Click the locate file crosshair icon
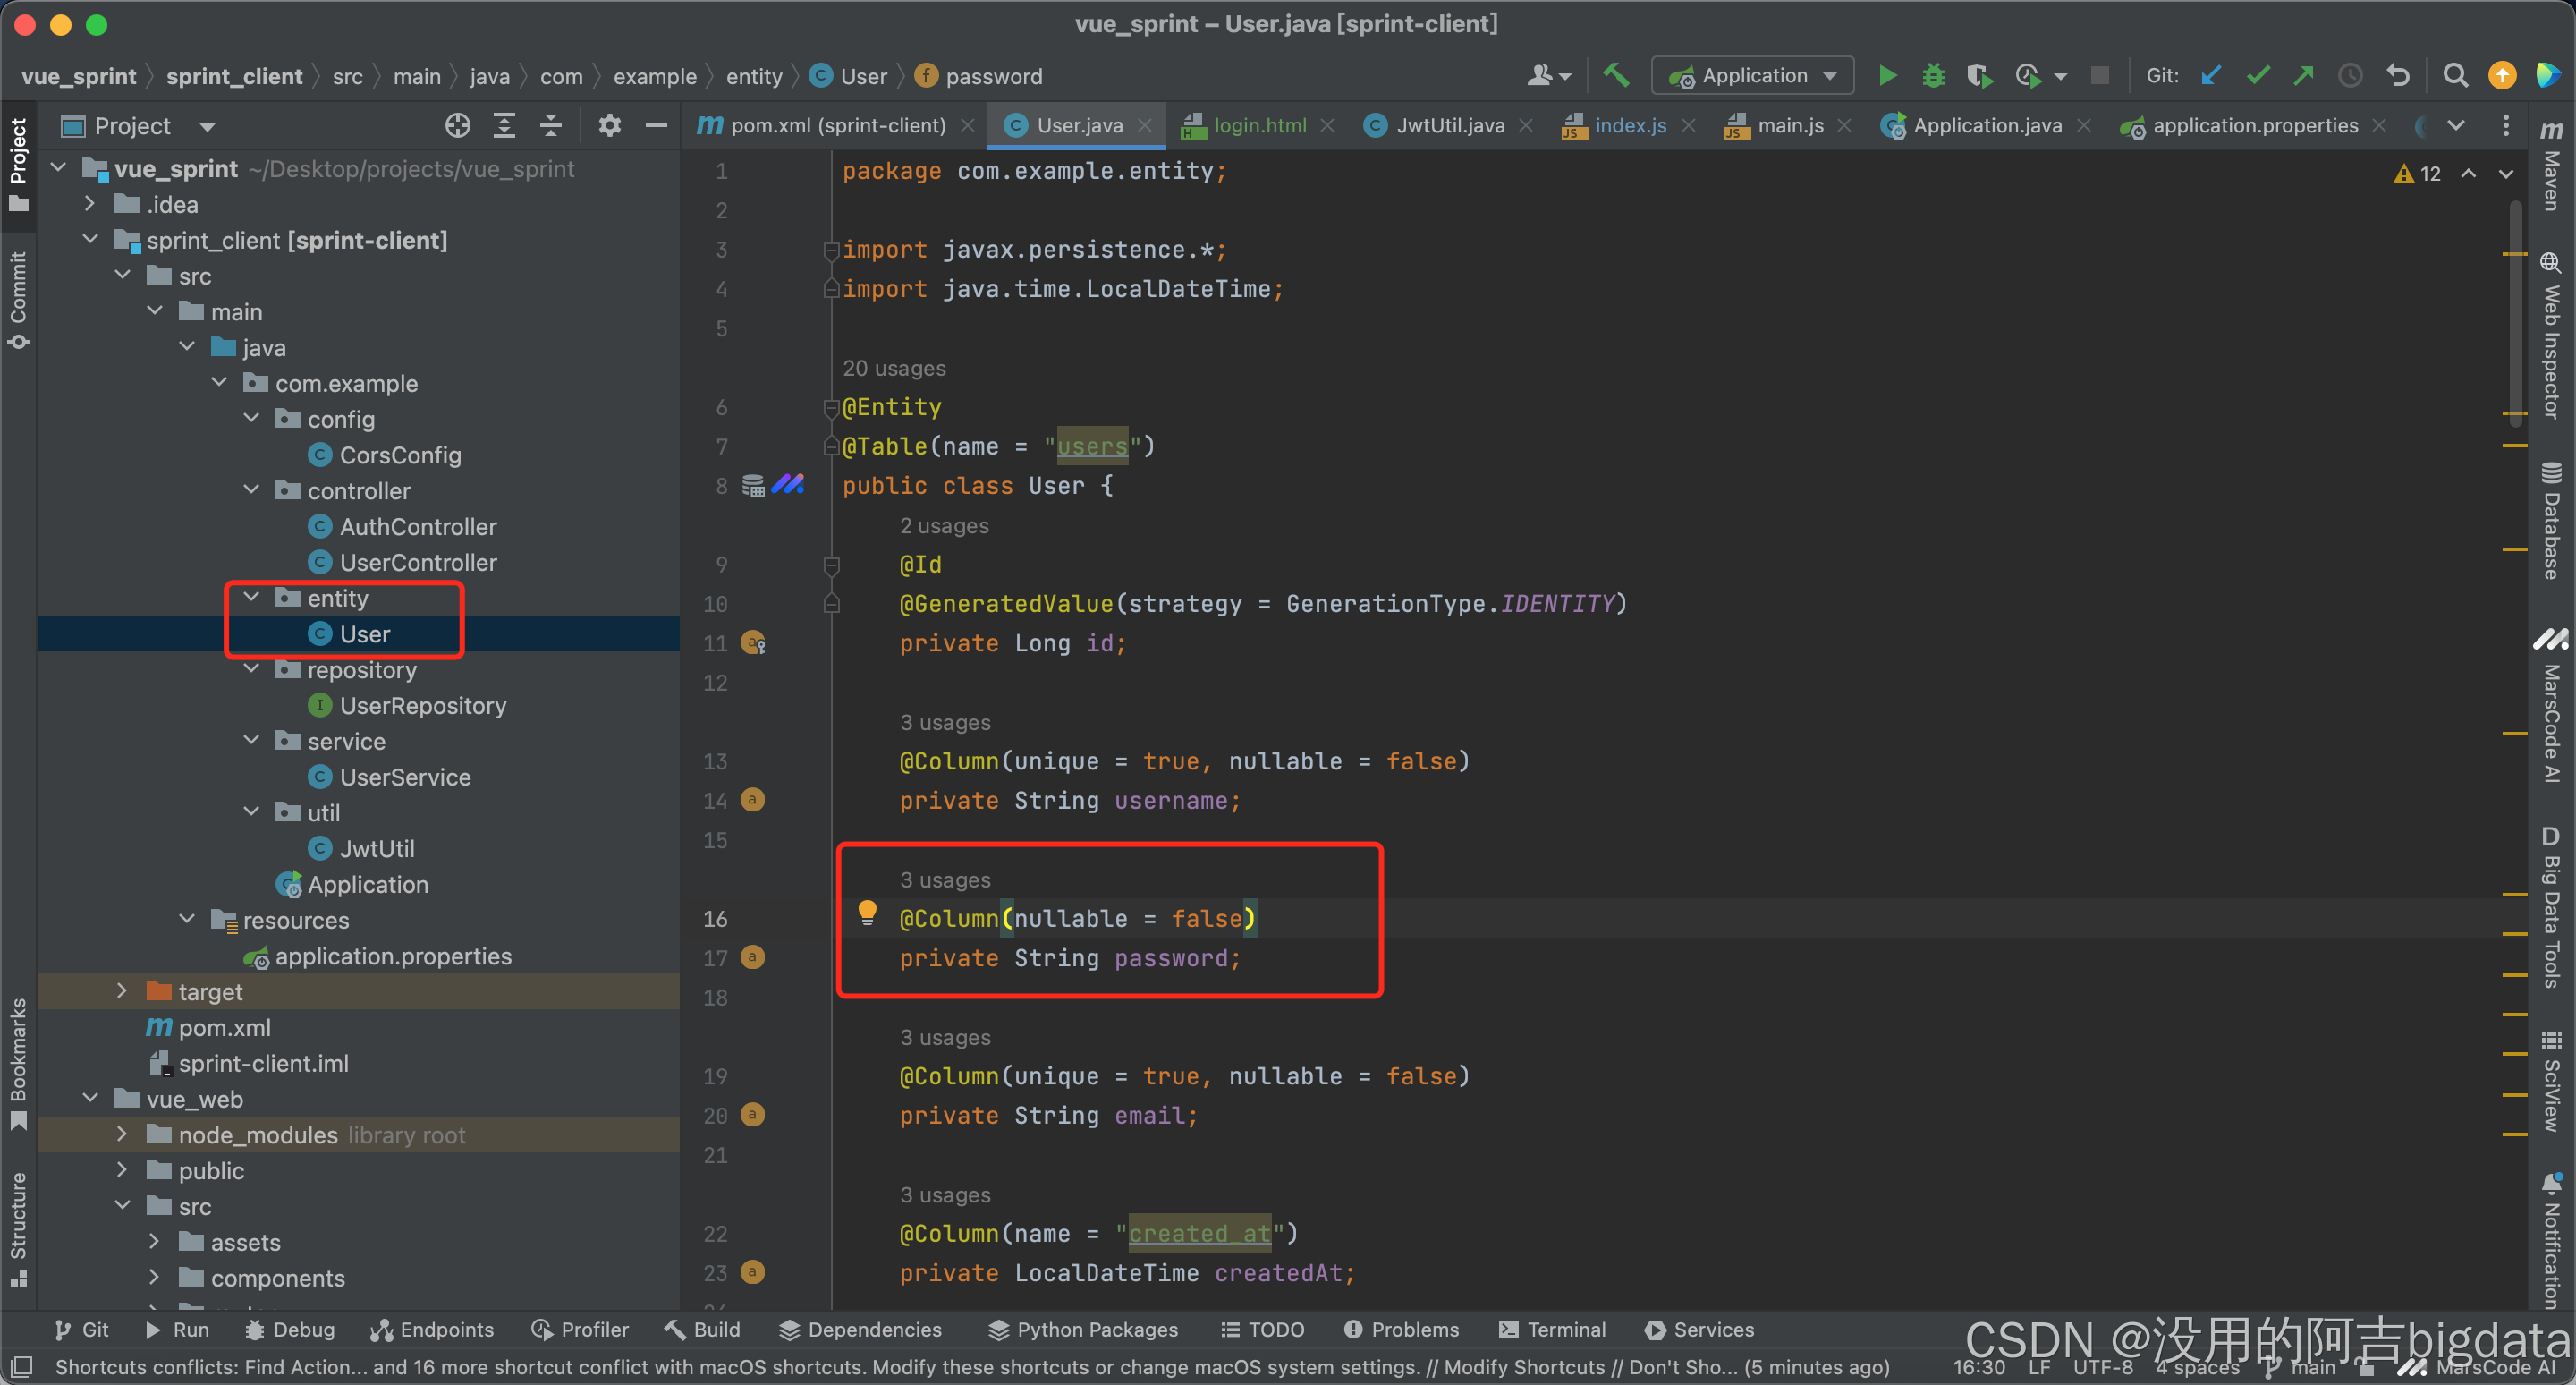 (x=458, y=126)
